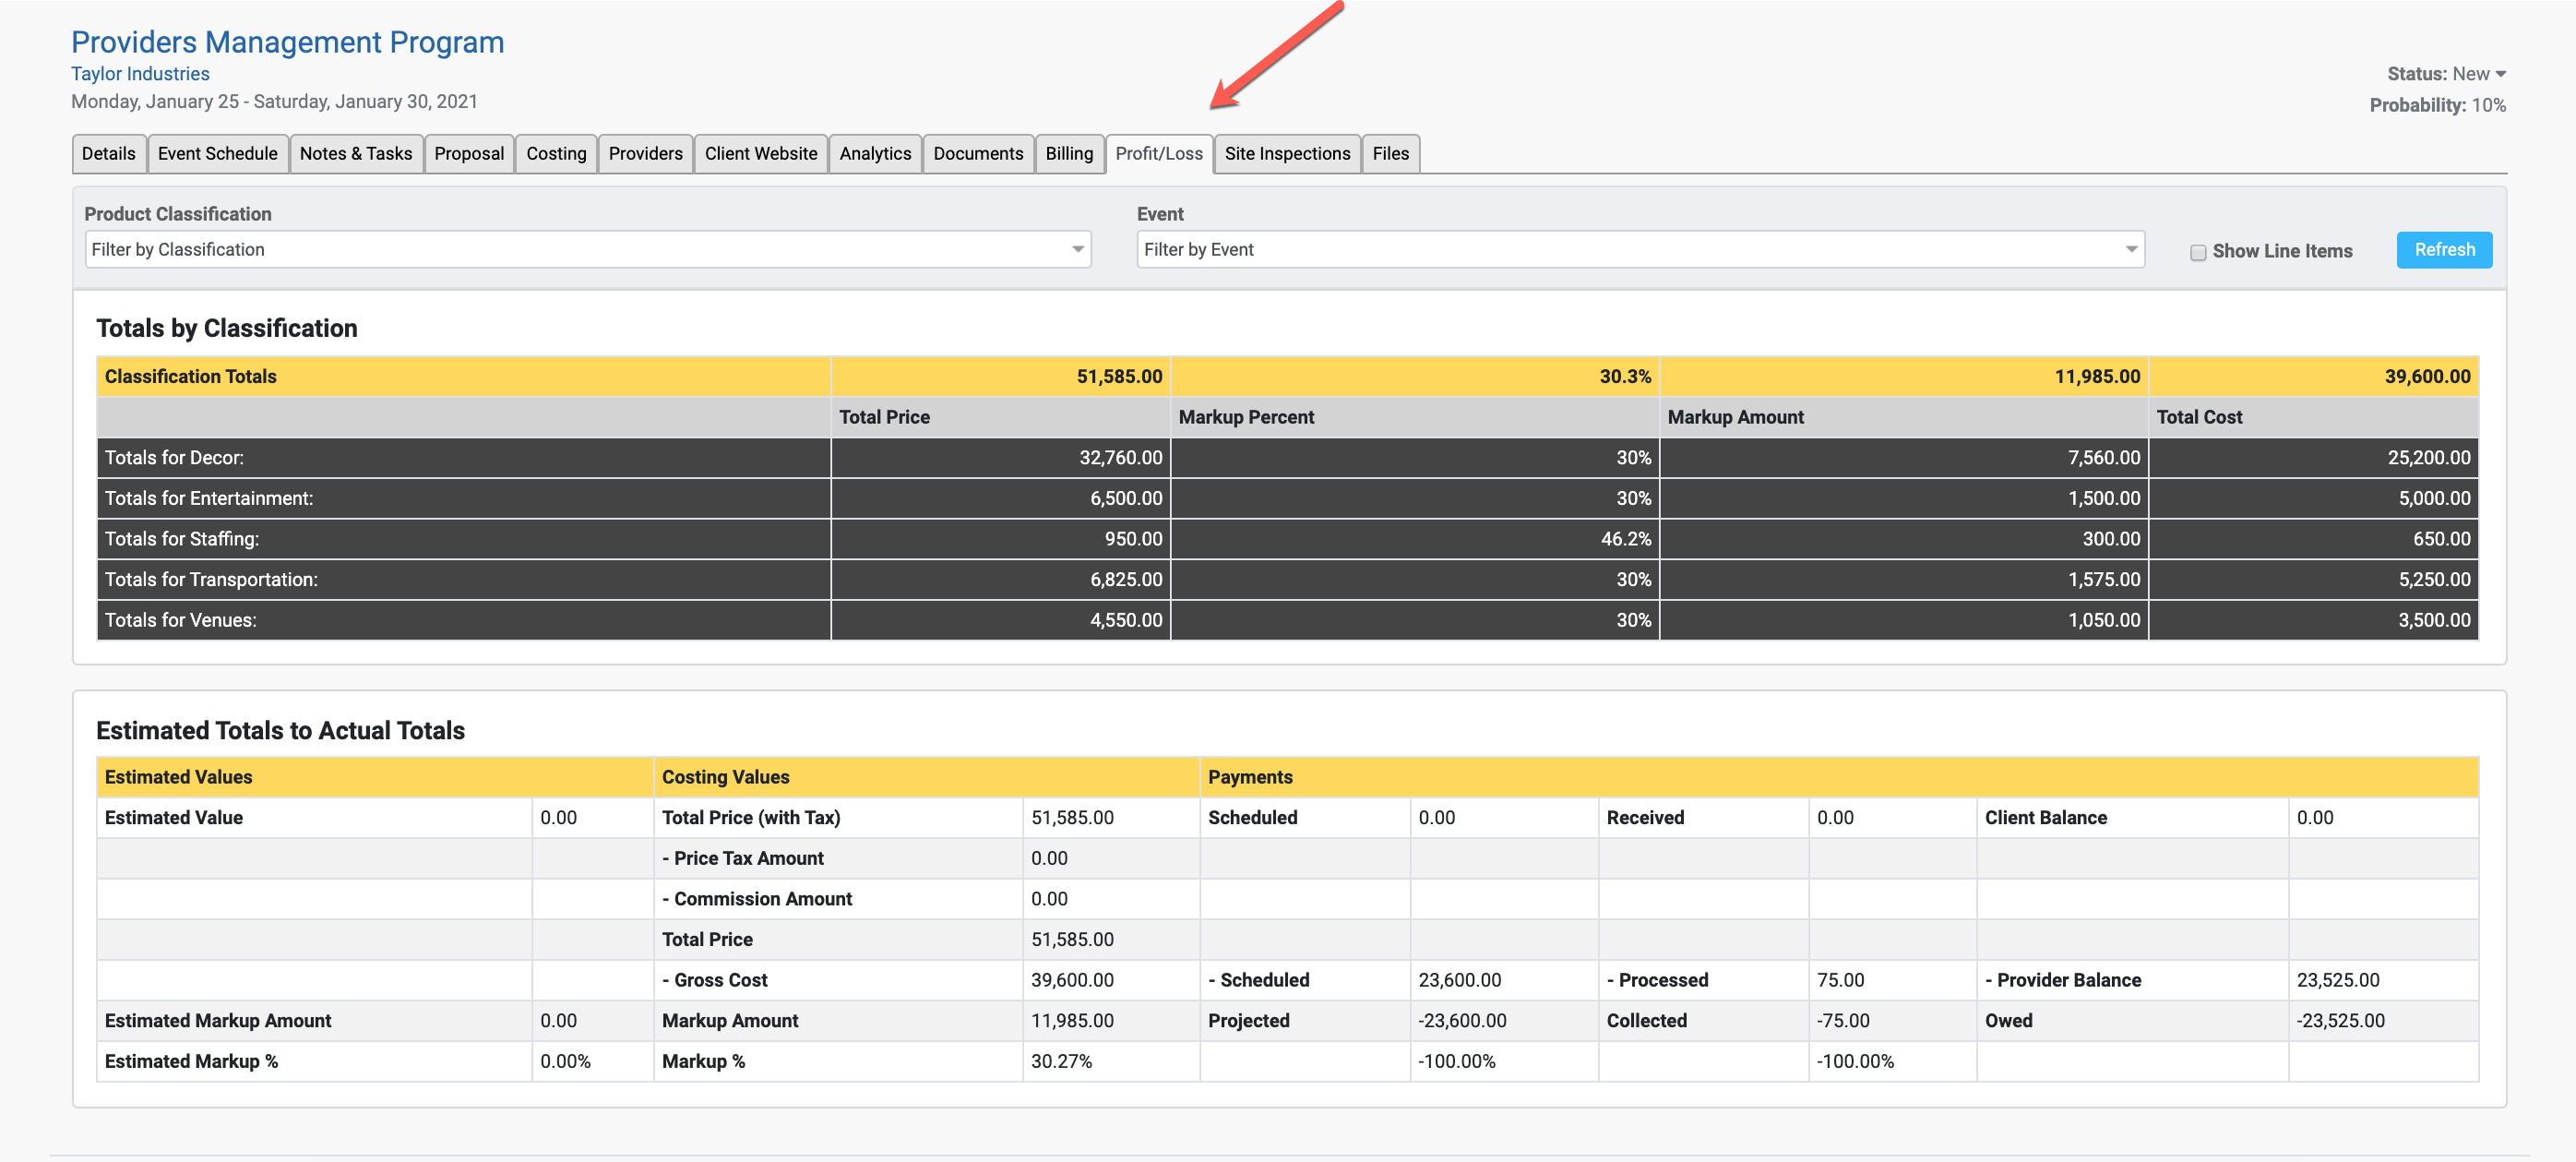
Task: Click Decor total price 32,760.00
Action: tap(1120, 458)
